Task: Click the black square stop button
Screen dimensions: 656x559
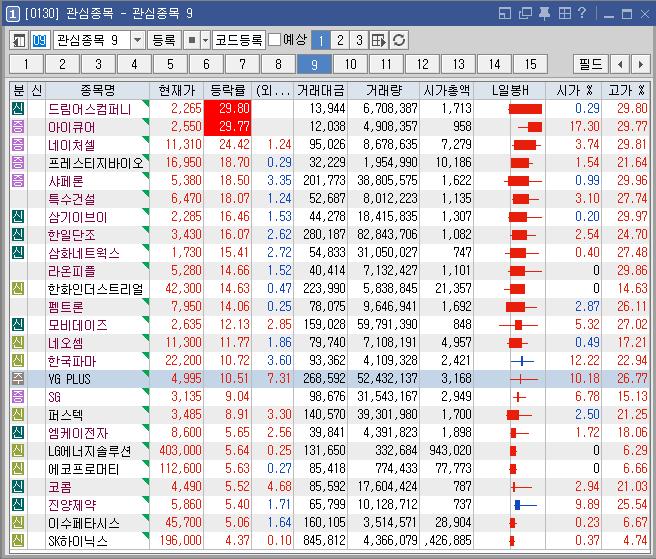Action: click(192, 41)
